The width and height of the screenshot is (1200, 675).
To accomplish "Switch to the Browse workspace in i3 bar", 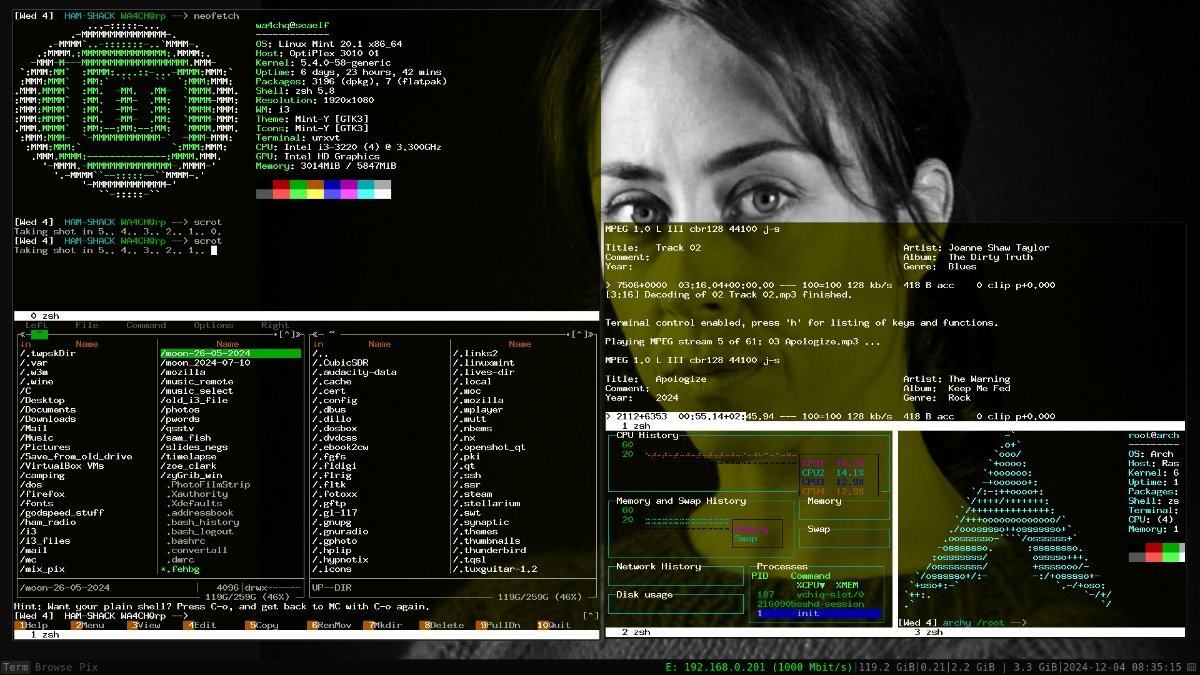I will click(54, 667).
